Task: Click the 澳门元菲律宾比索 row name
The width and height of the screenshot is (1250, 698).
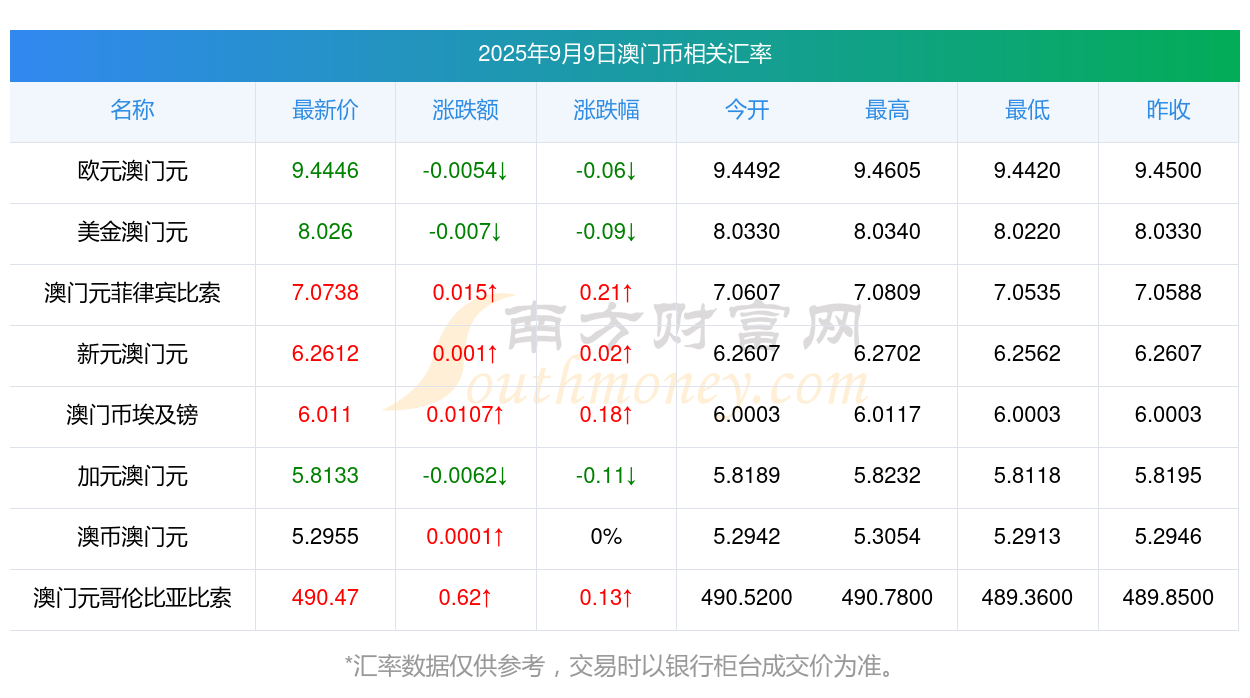Action: click(x=132, y=293)
